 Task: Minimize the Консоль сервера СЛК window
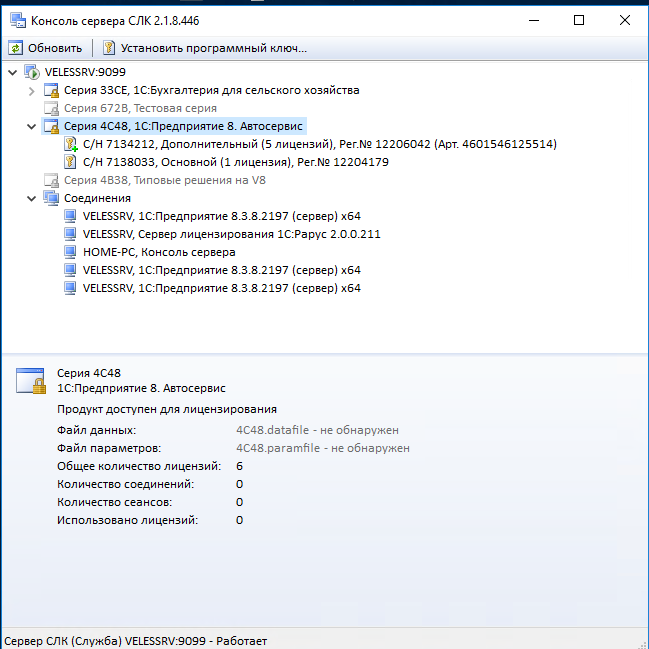(534, 20)
